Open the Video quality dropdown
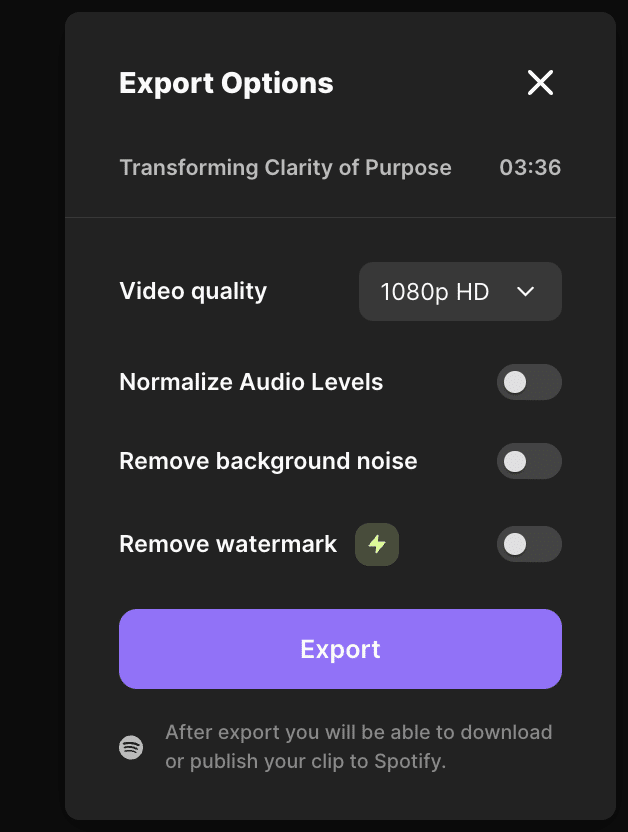 (x=460, y=292)
